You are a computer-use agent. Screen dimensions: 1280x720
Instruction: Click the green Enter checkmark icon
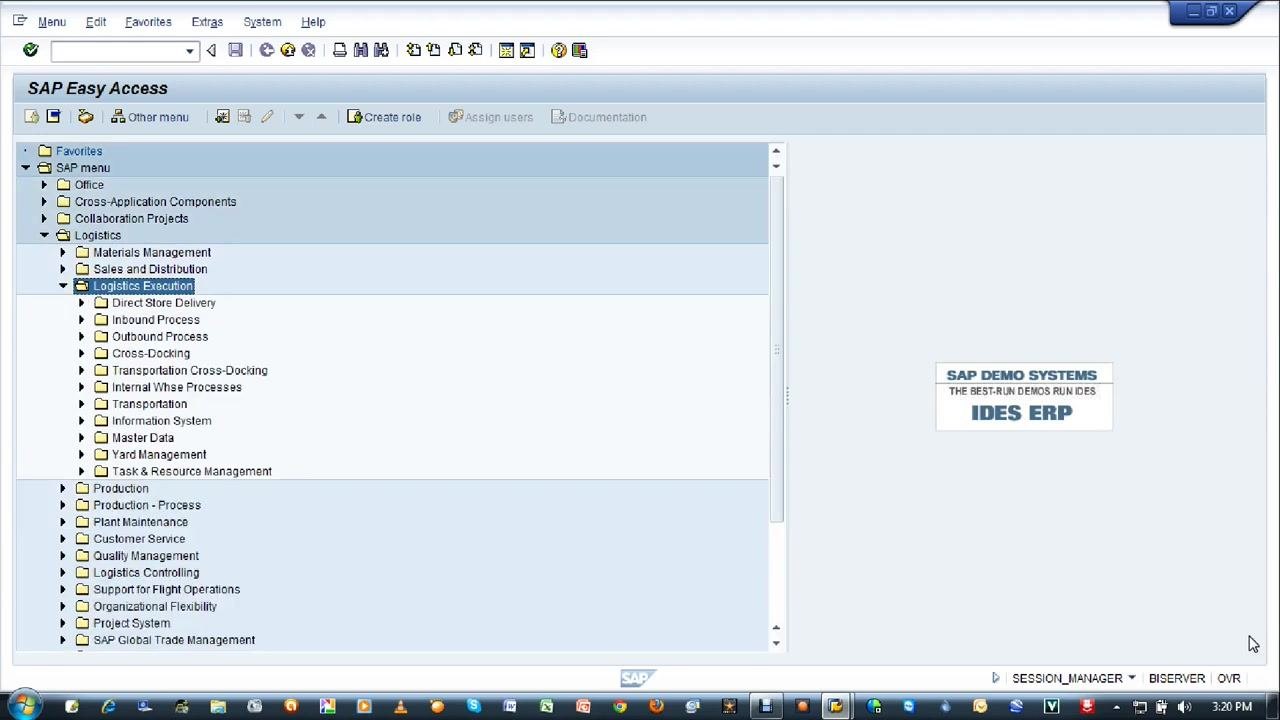(x=30, y=50)
